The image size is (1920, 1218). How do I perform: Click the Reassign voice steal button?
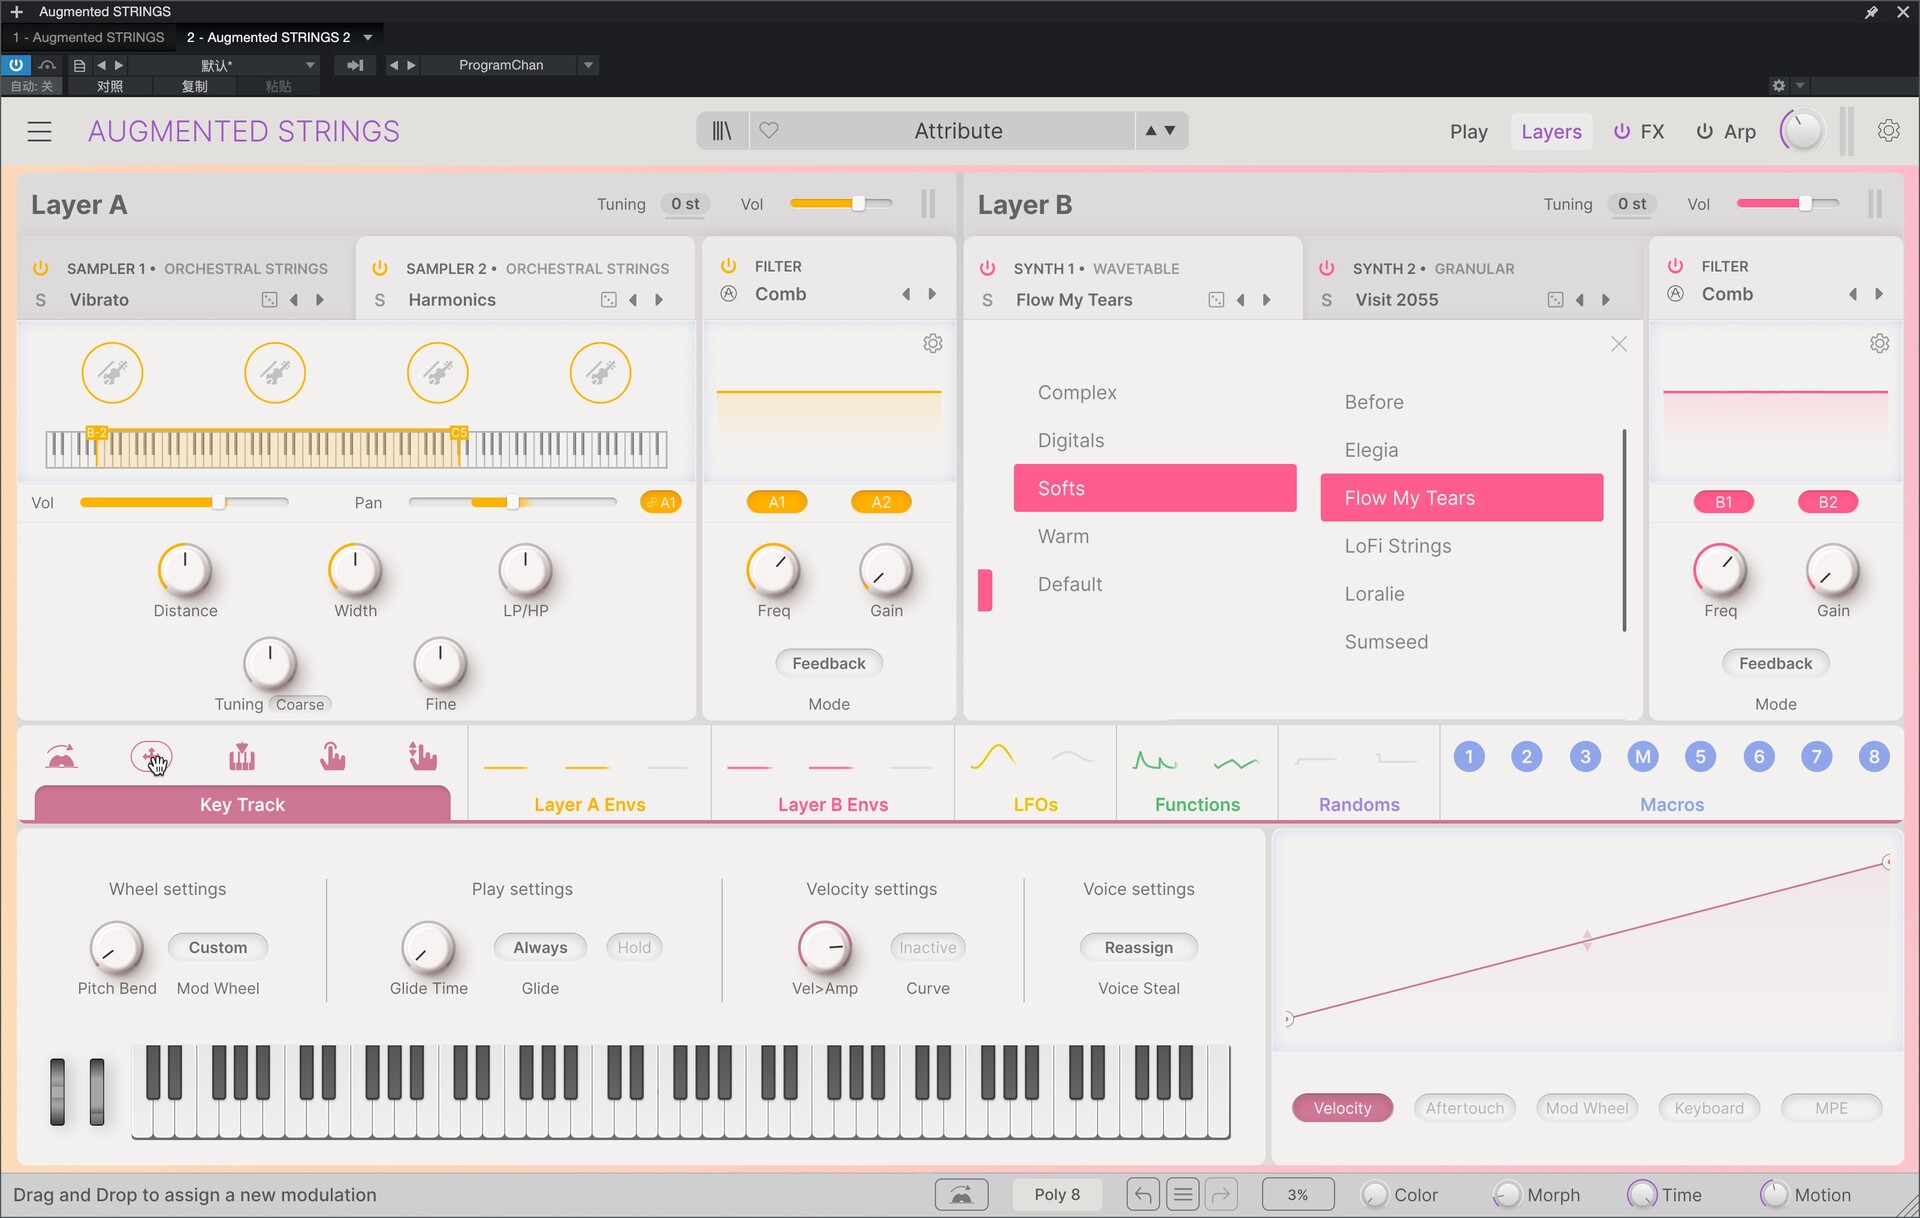(x=1138, y=947)
